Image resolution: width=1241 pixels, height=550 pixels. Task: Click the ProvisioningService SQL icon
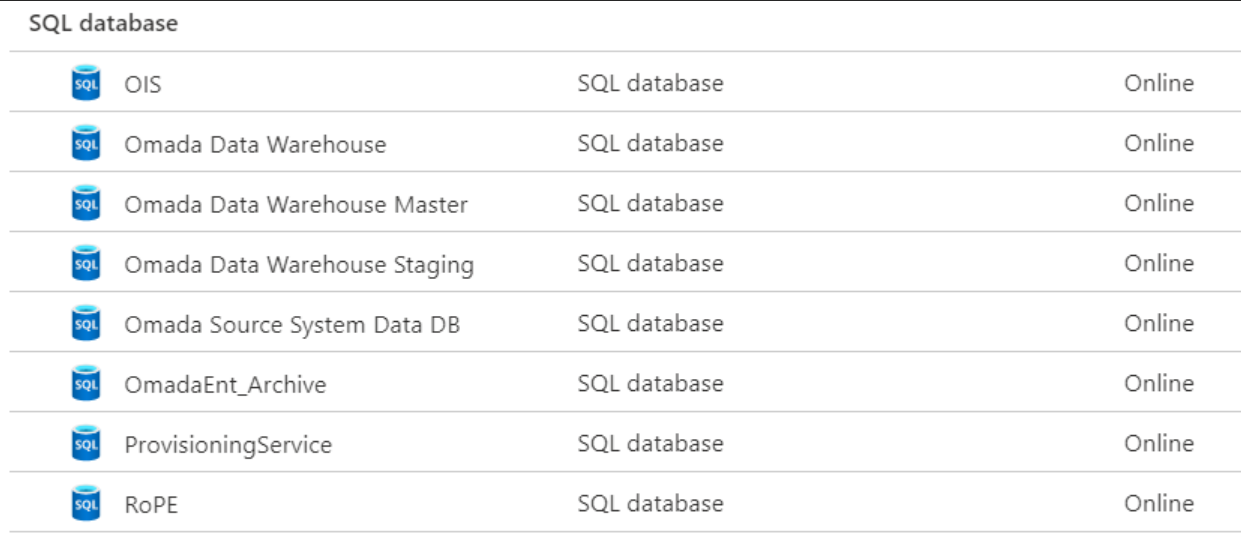point(87,443)
